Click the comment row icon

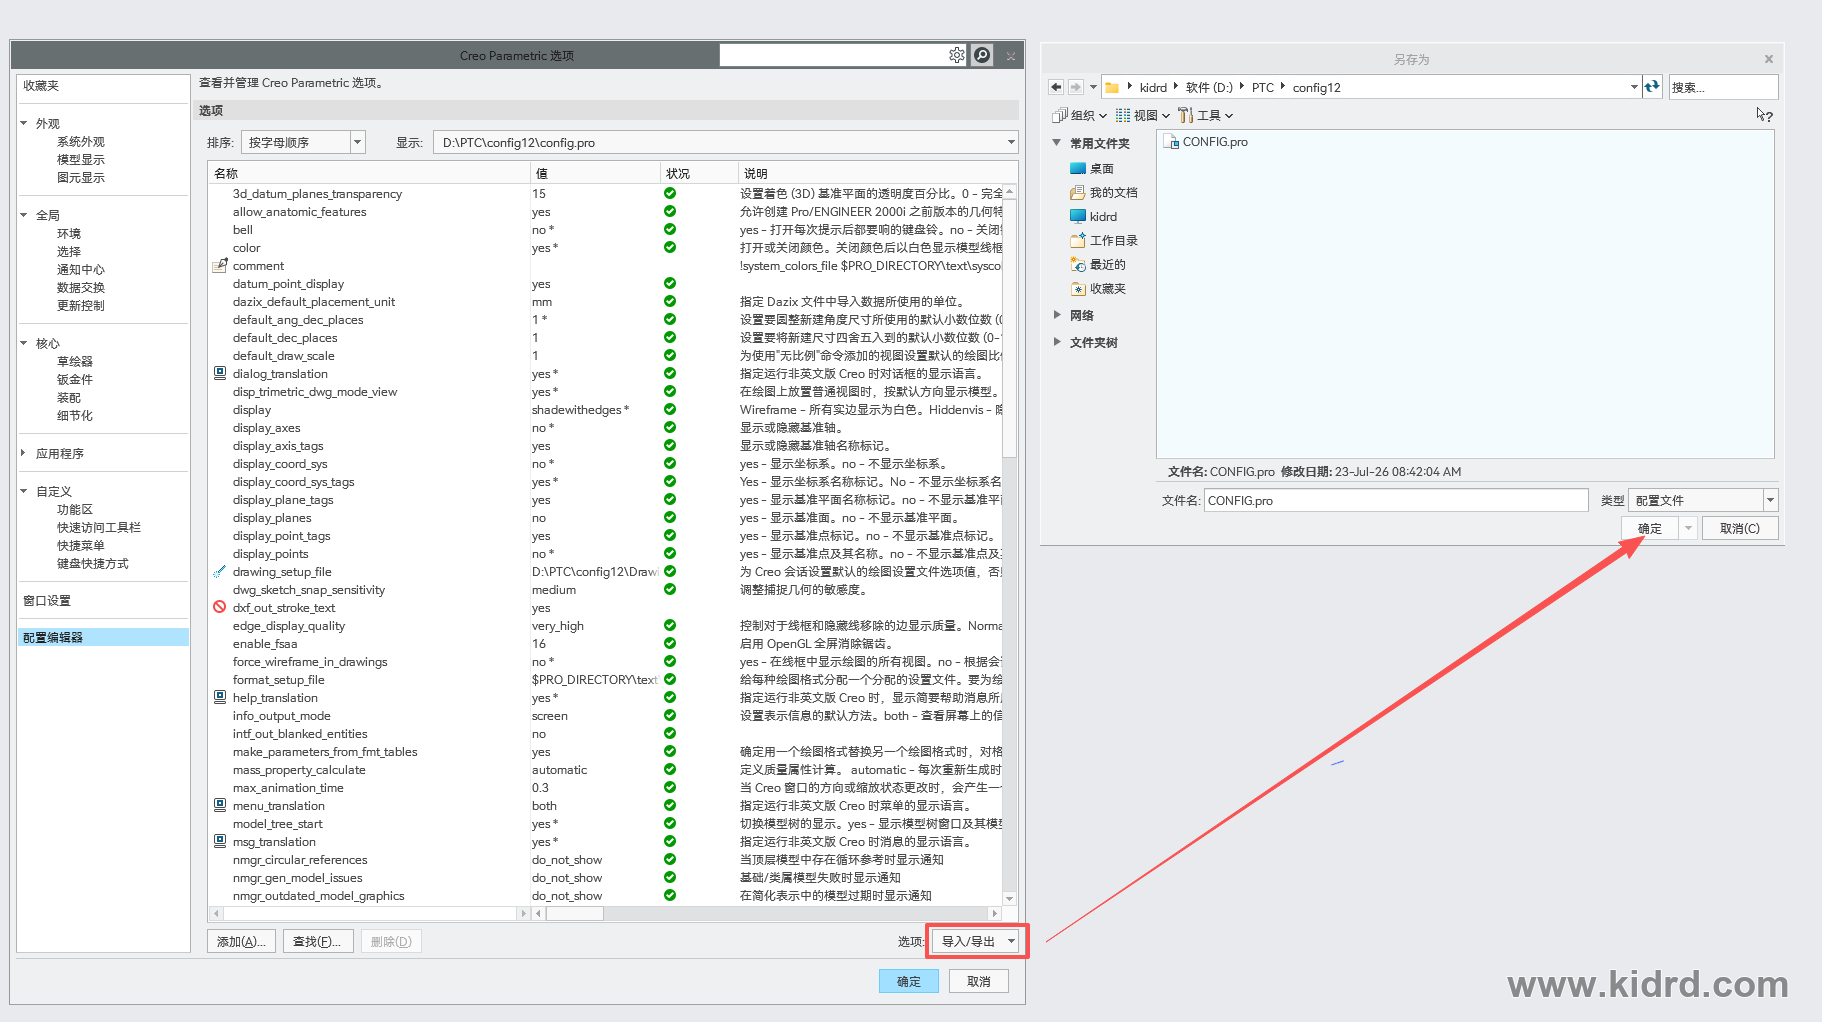coord(220,265)
